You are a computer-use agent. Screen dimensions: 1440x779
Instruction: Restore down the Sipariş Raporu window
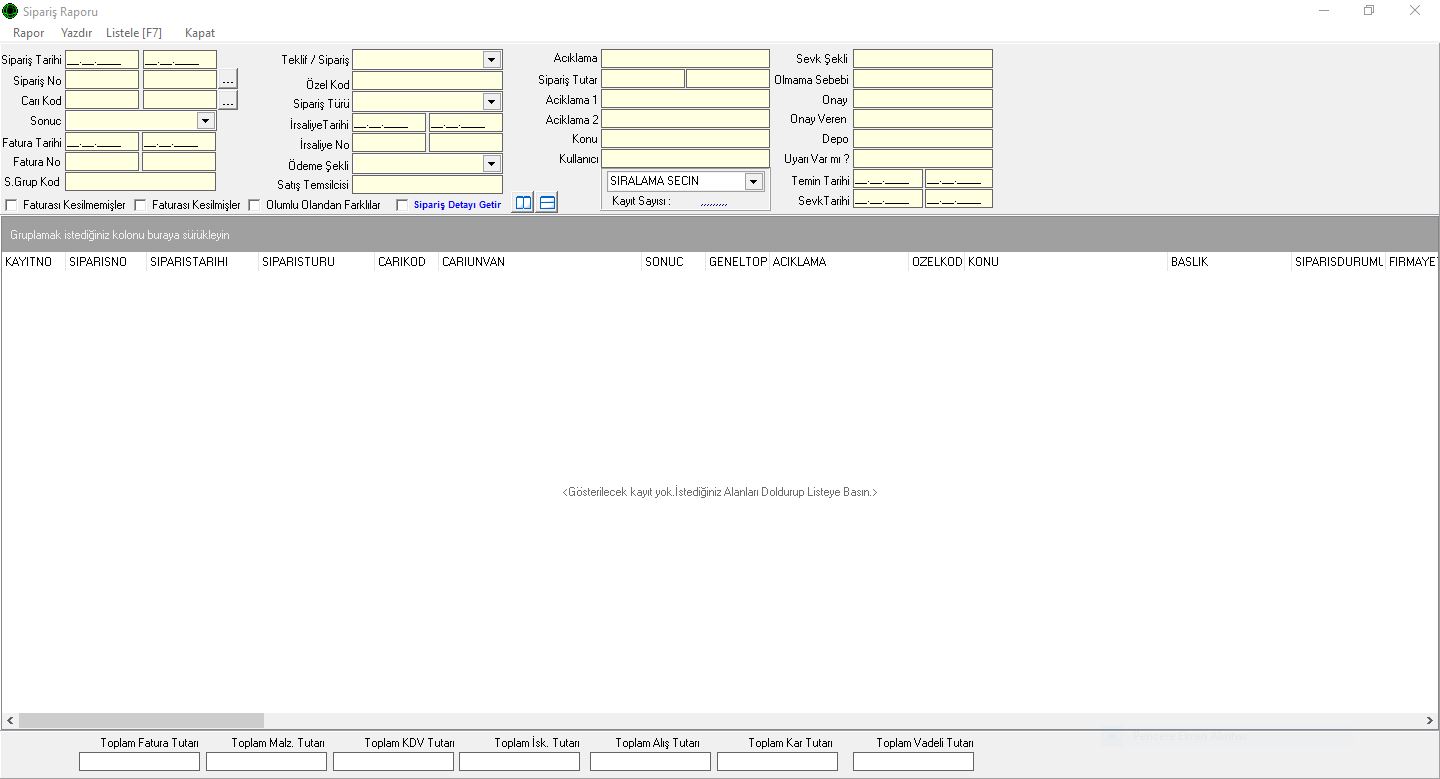1368,11
